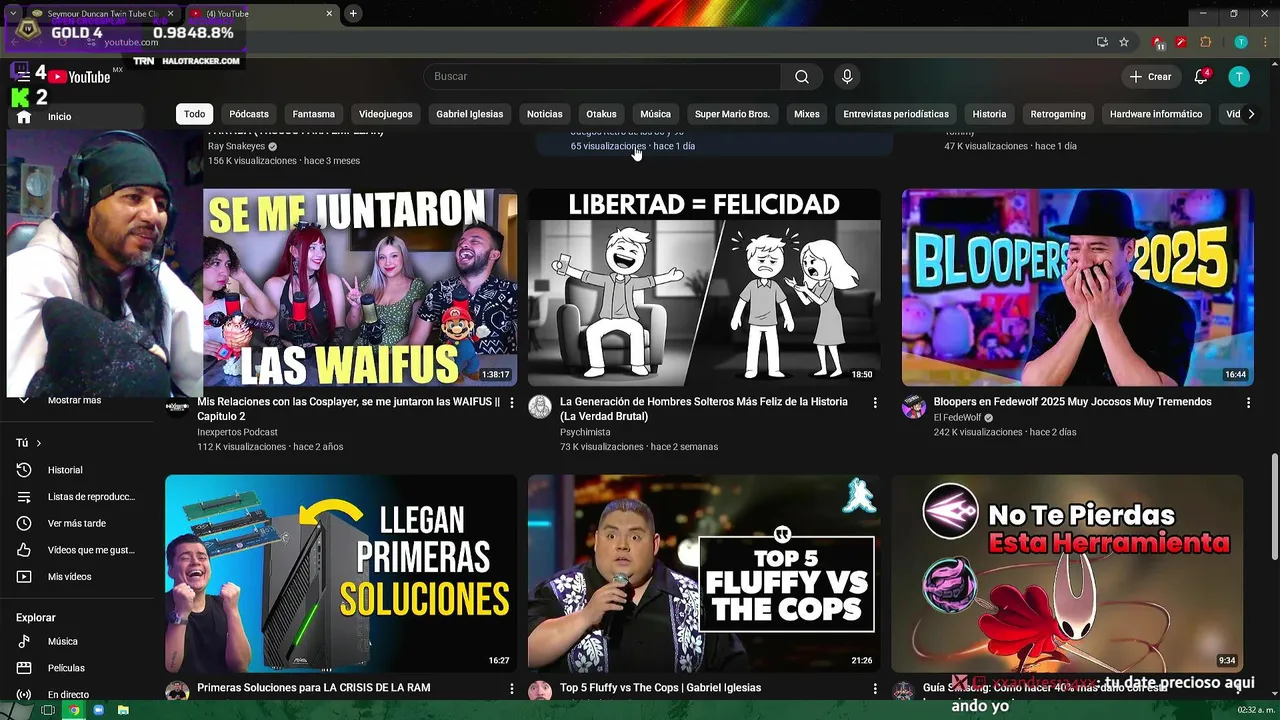Expand sidebar with Mostrar más
1280x720 pixels.
[76, 400]
